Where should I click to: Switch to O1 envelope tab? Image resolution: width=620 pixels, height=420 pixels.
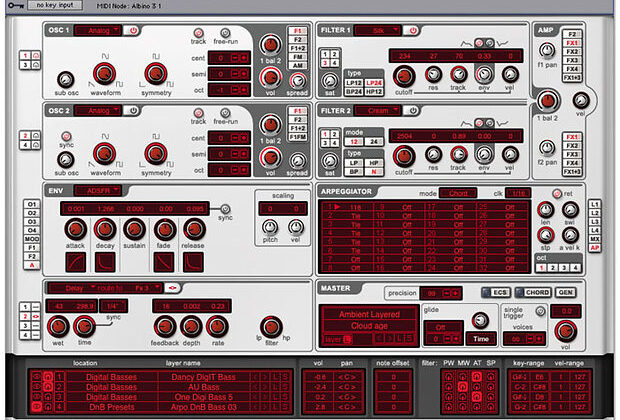pos(32,204)
